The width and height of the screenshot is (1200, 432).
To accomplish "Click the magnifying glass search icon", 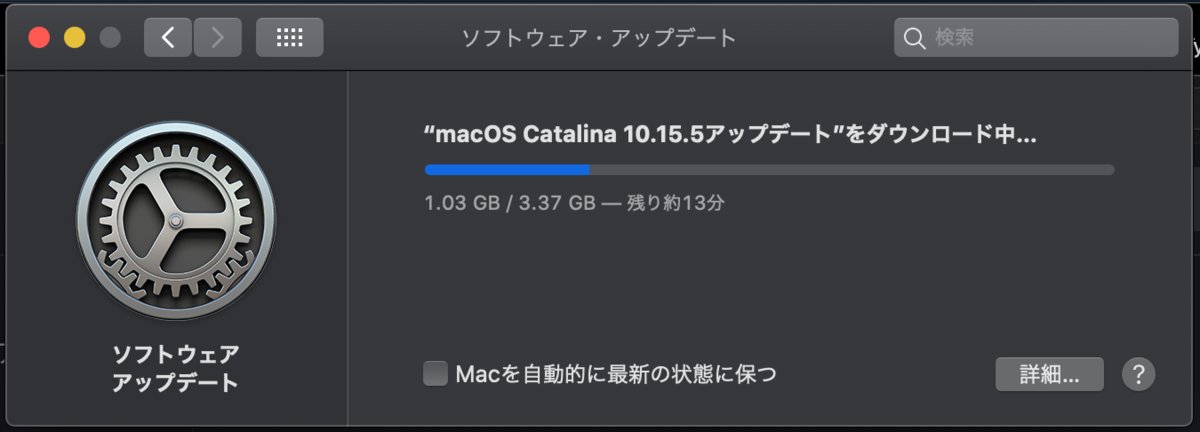I will click(x=913, y=38).
